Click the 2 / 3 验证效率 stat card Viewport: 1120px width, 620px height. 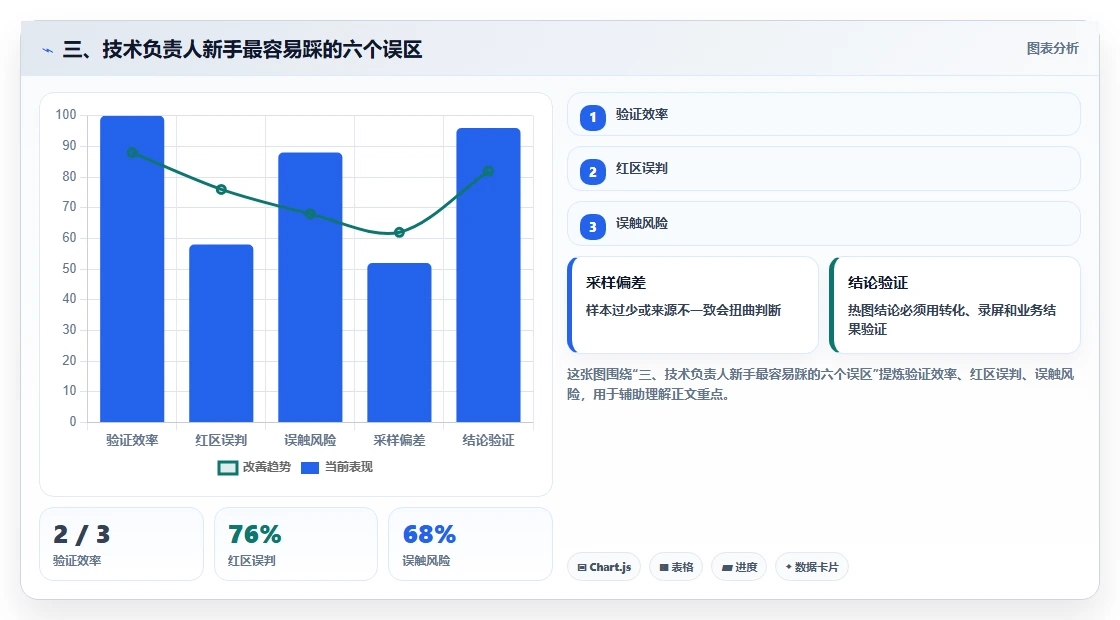[x=121, y=544]
